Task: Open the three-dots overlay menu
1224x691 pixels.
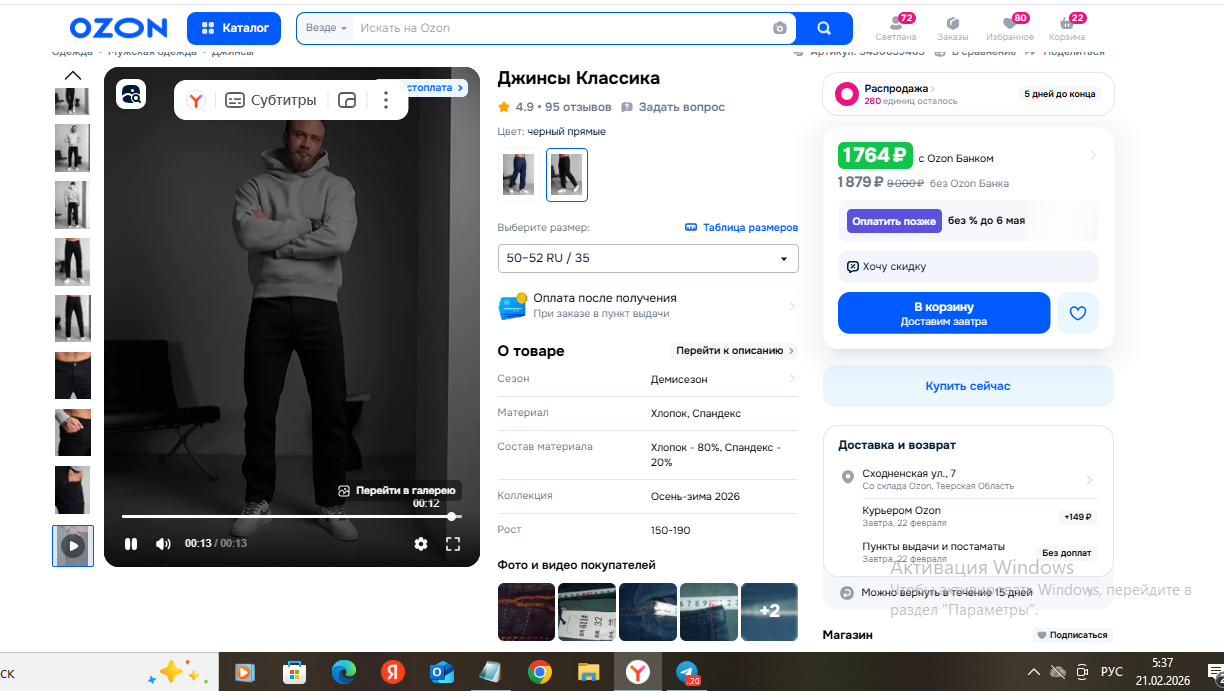Action: click(x=386, y=100)
